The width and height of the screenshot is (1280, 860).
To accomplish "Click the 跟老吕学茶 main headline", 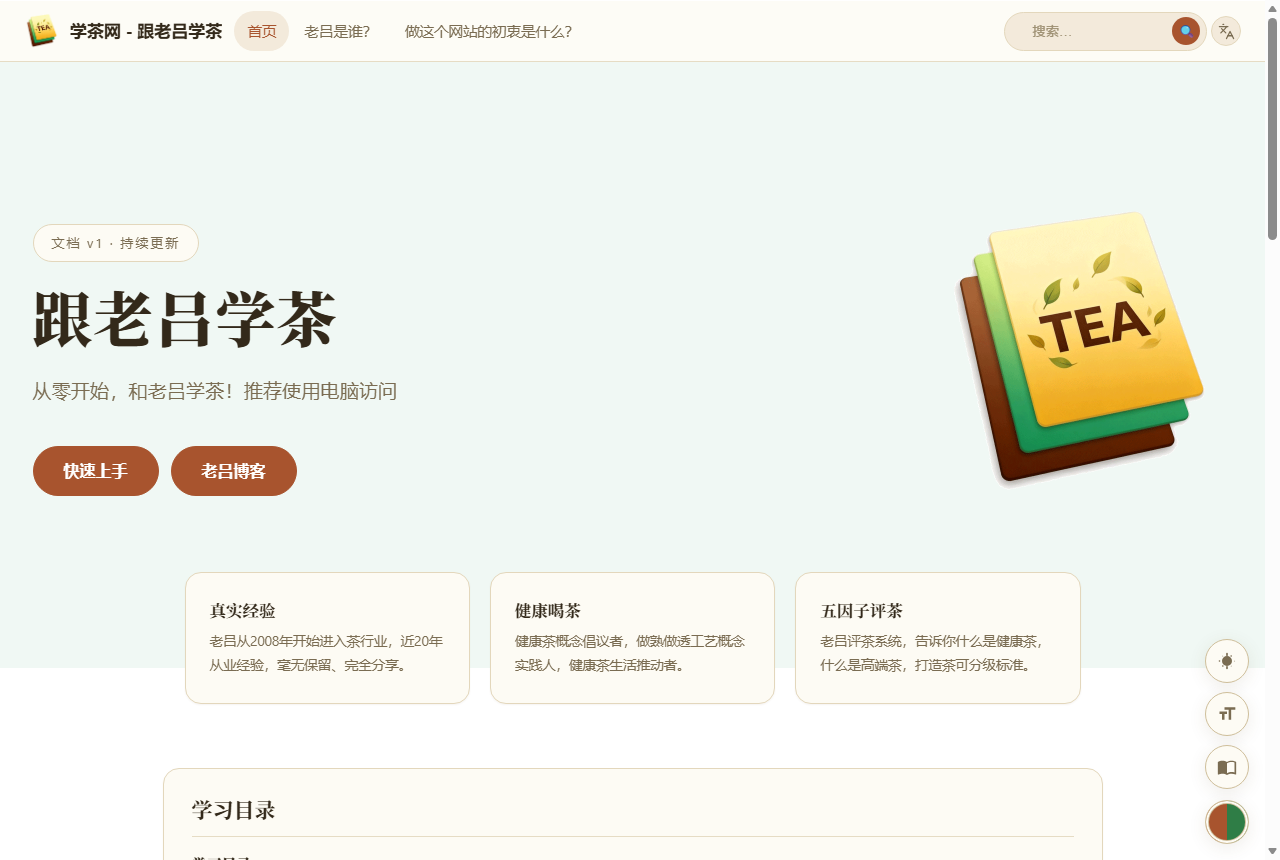I will coord(185,320).
